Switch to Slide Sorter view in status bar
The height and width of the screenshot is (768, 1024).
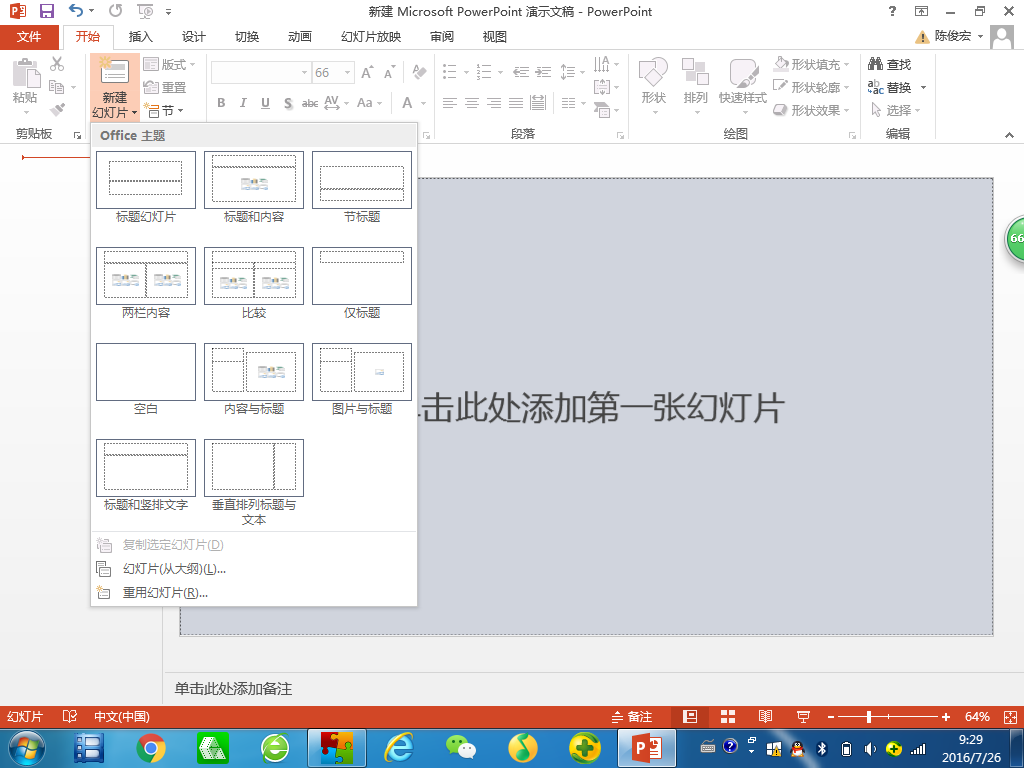click(728, 716)
